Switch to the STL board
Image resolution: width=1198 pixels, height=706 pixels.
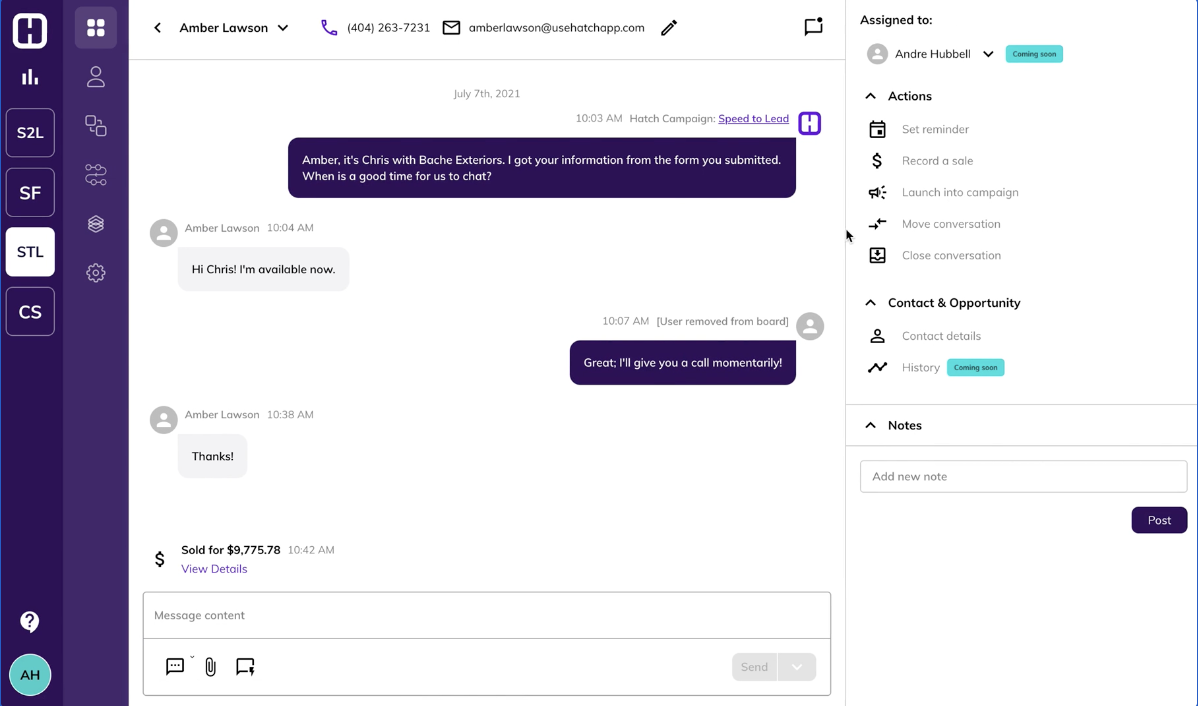(x=30, y=252)
